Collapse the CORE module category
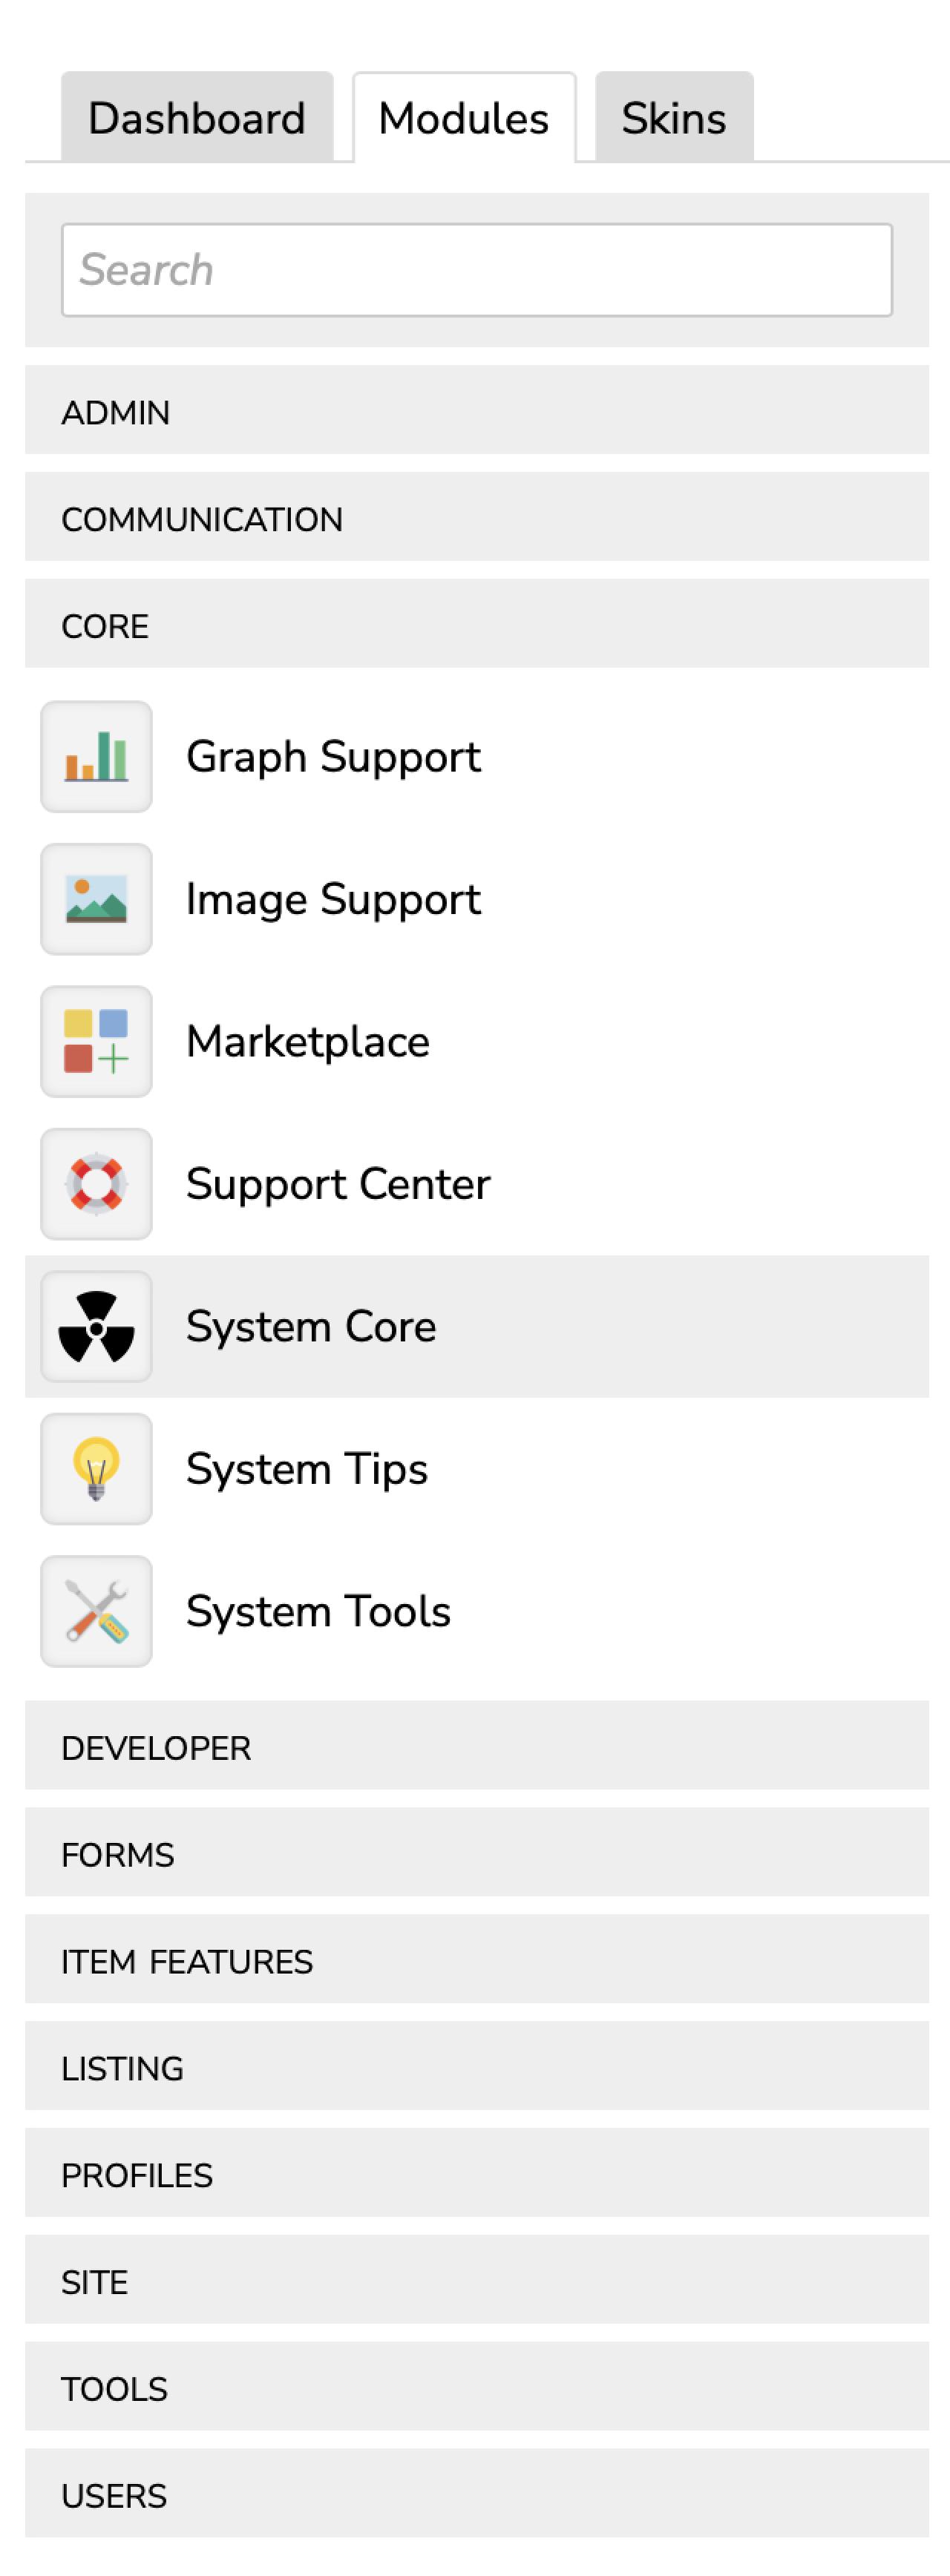The image size is (950, 2576). tap(476, 625)
